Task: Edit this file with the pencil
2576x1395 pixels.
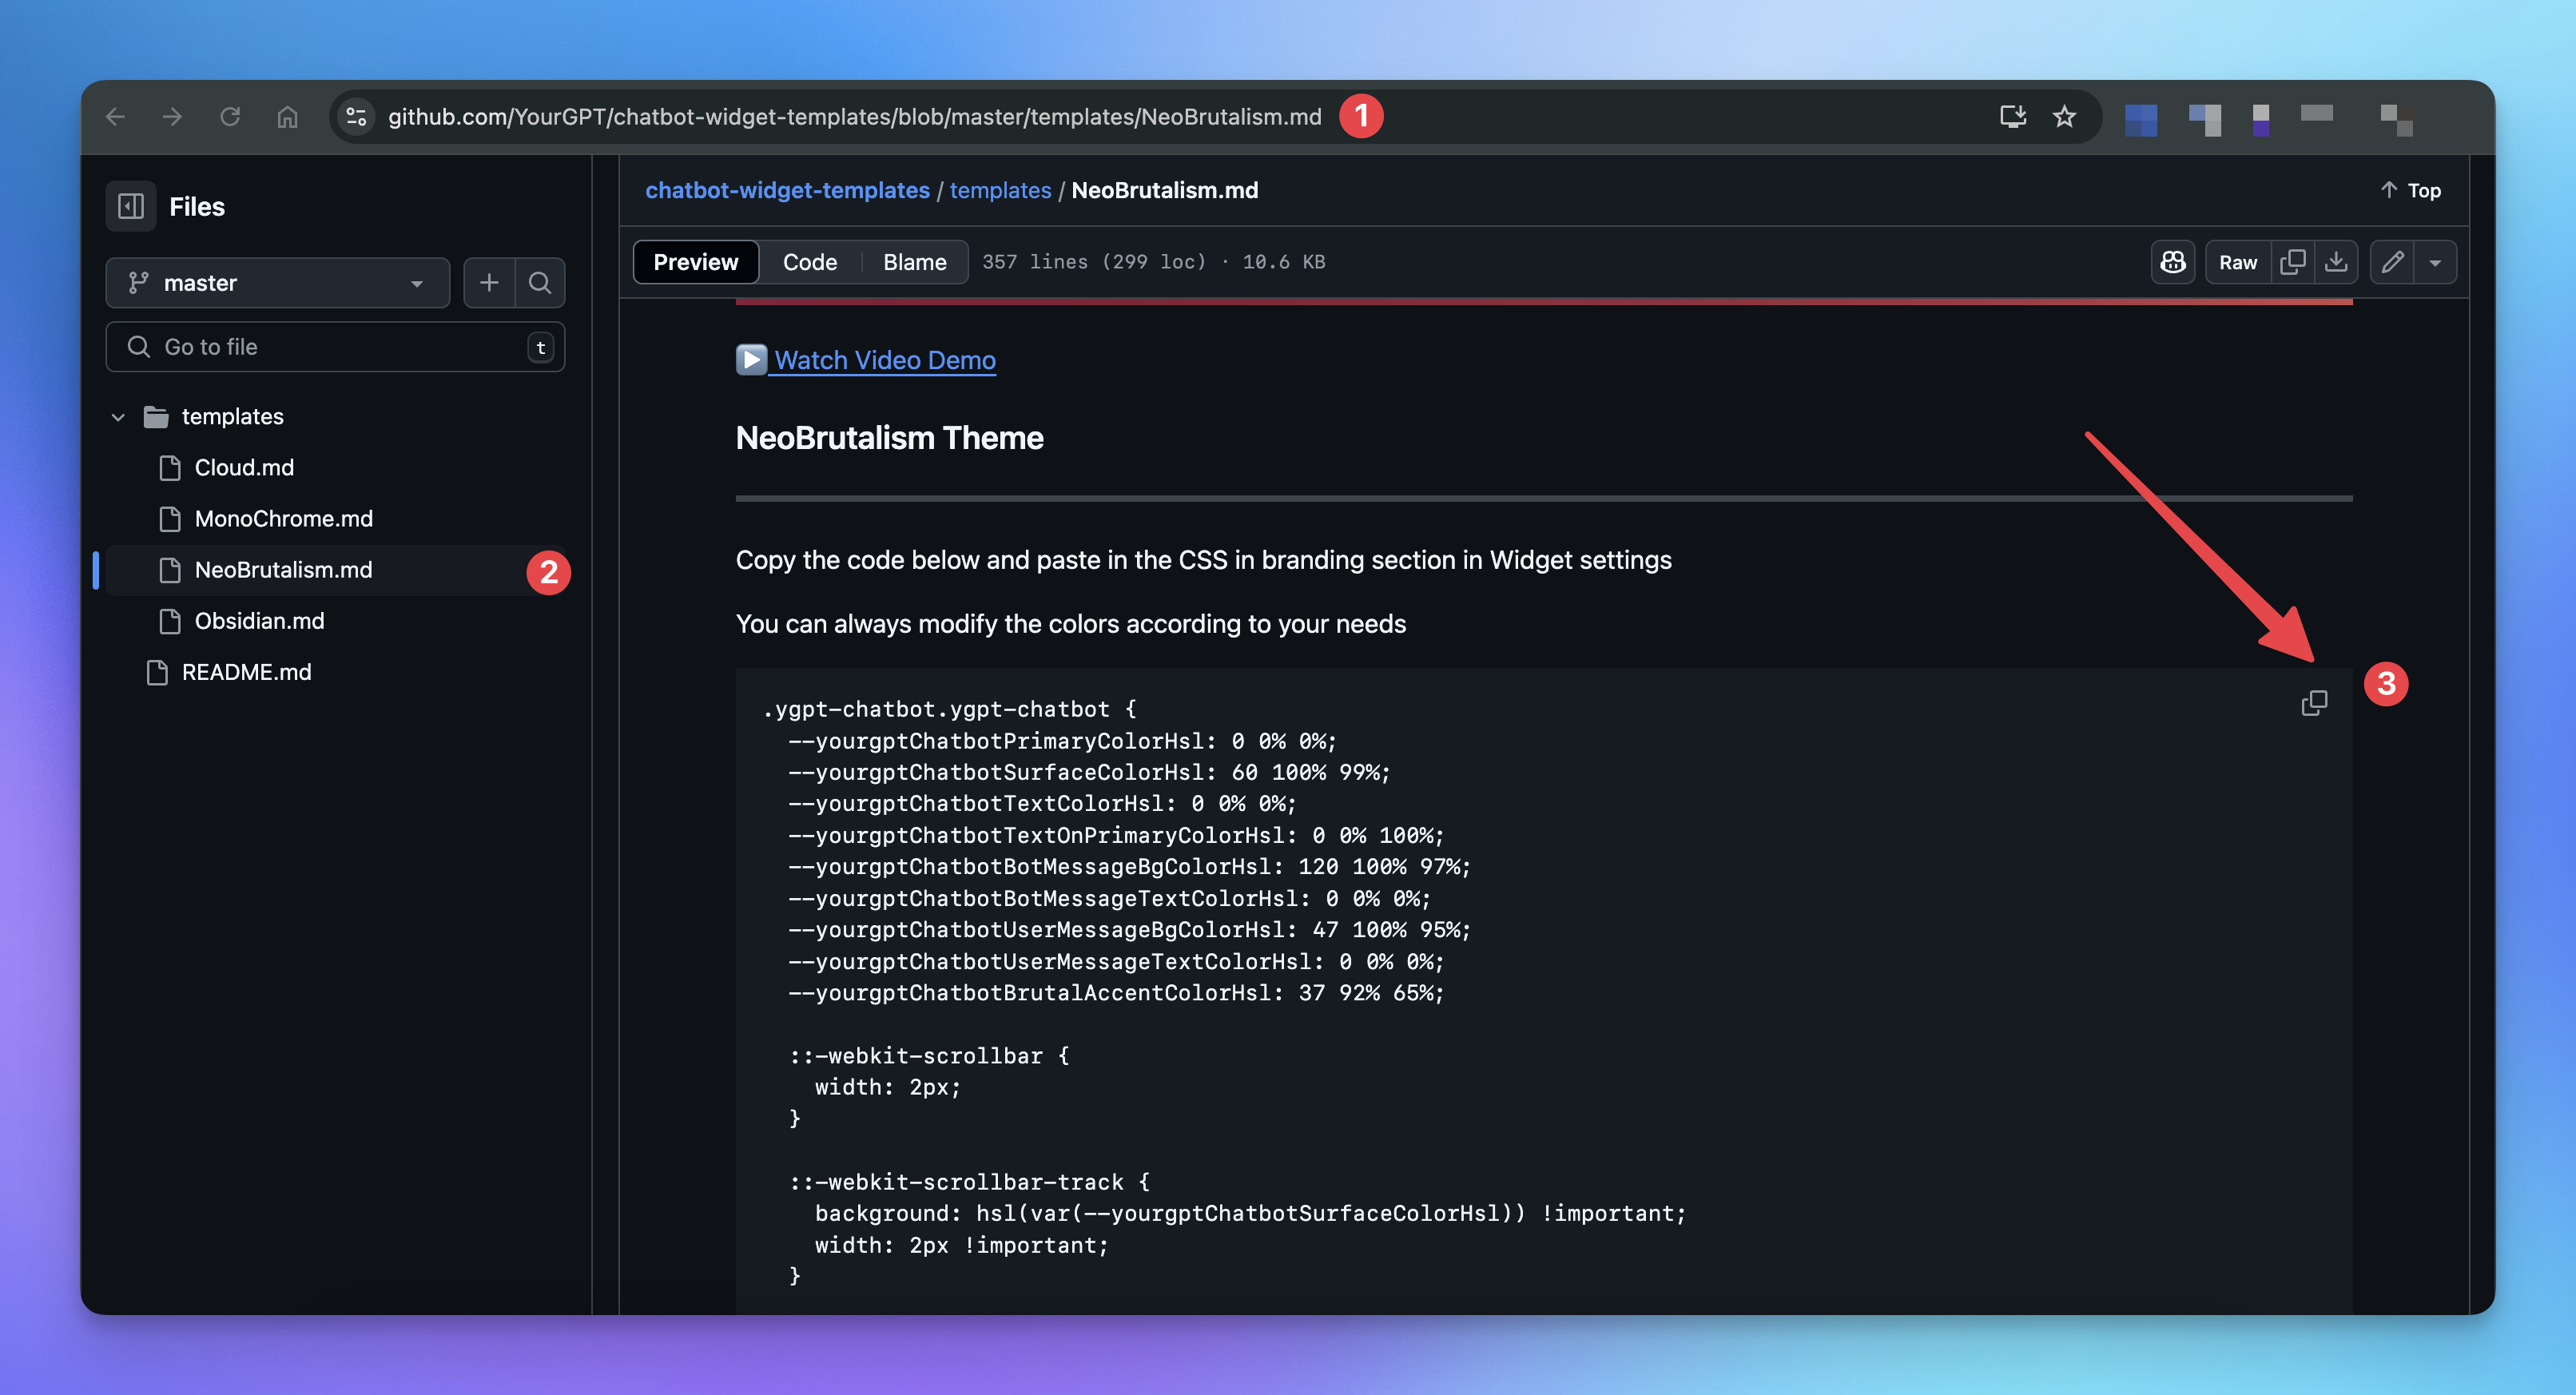Action: [2392, 262]
